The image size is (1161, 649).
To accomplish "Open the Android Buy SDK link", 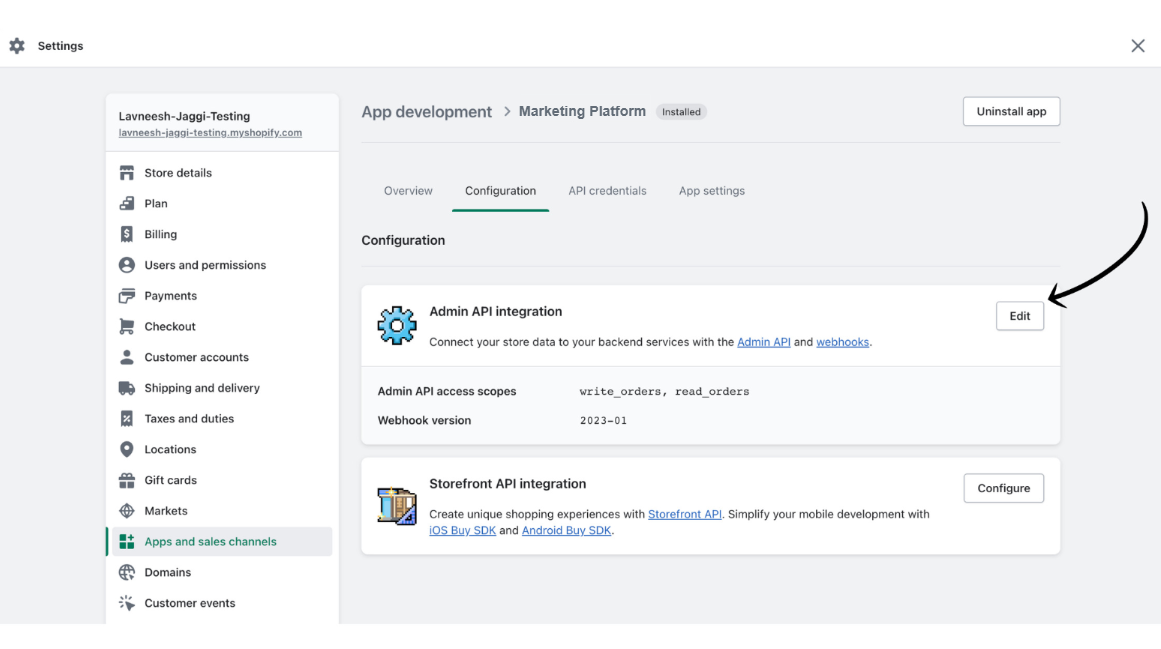I will (566, 531).
